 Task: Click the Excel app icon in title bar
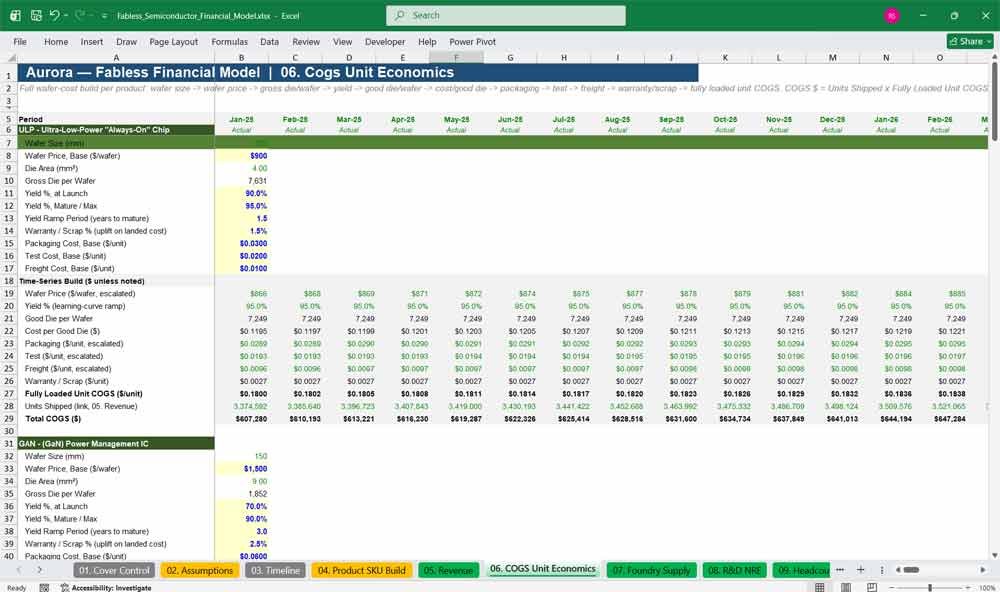[15, 15]
